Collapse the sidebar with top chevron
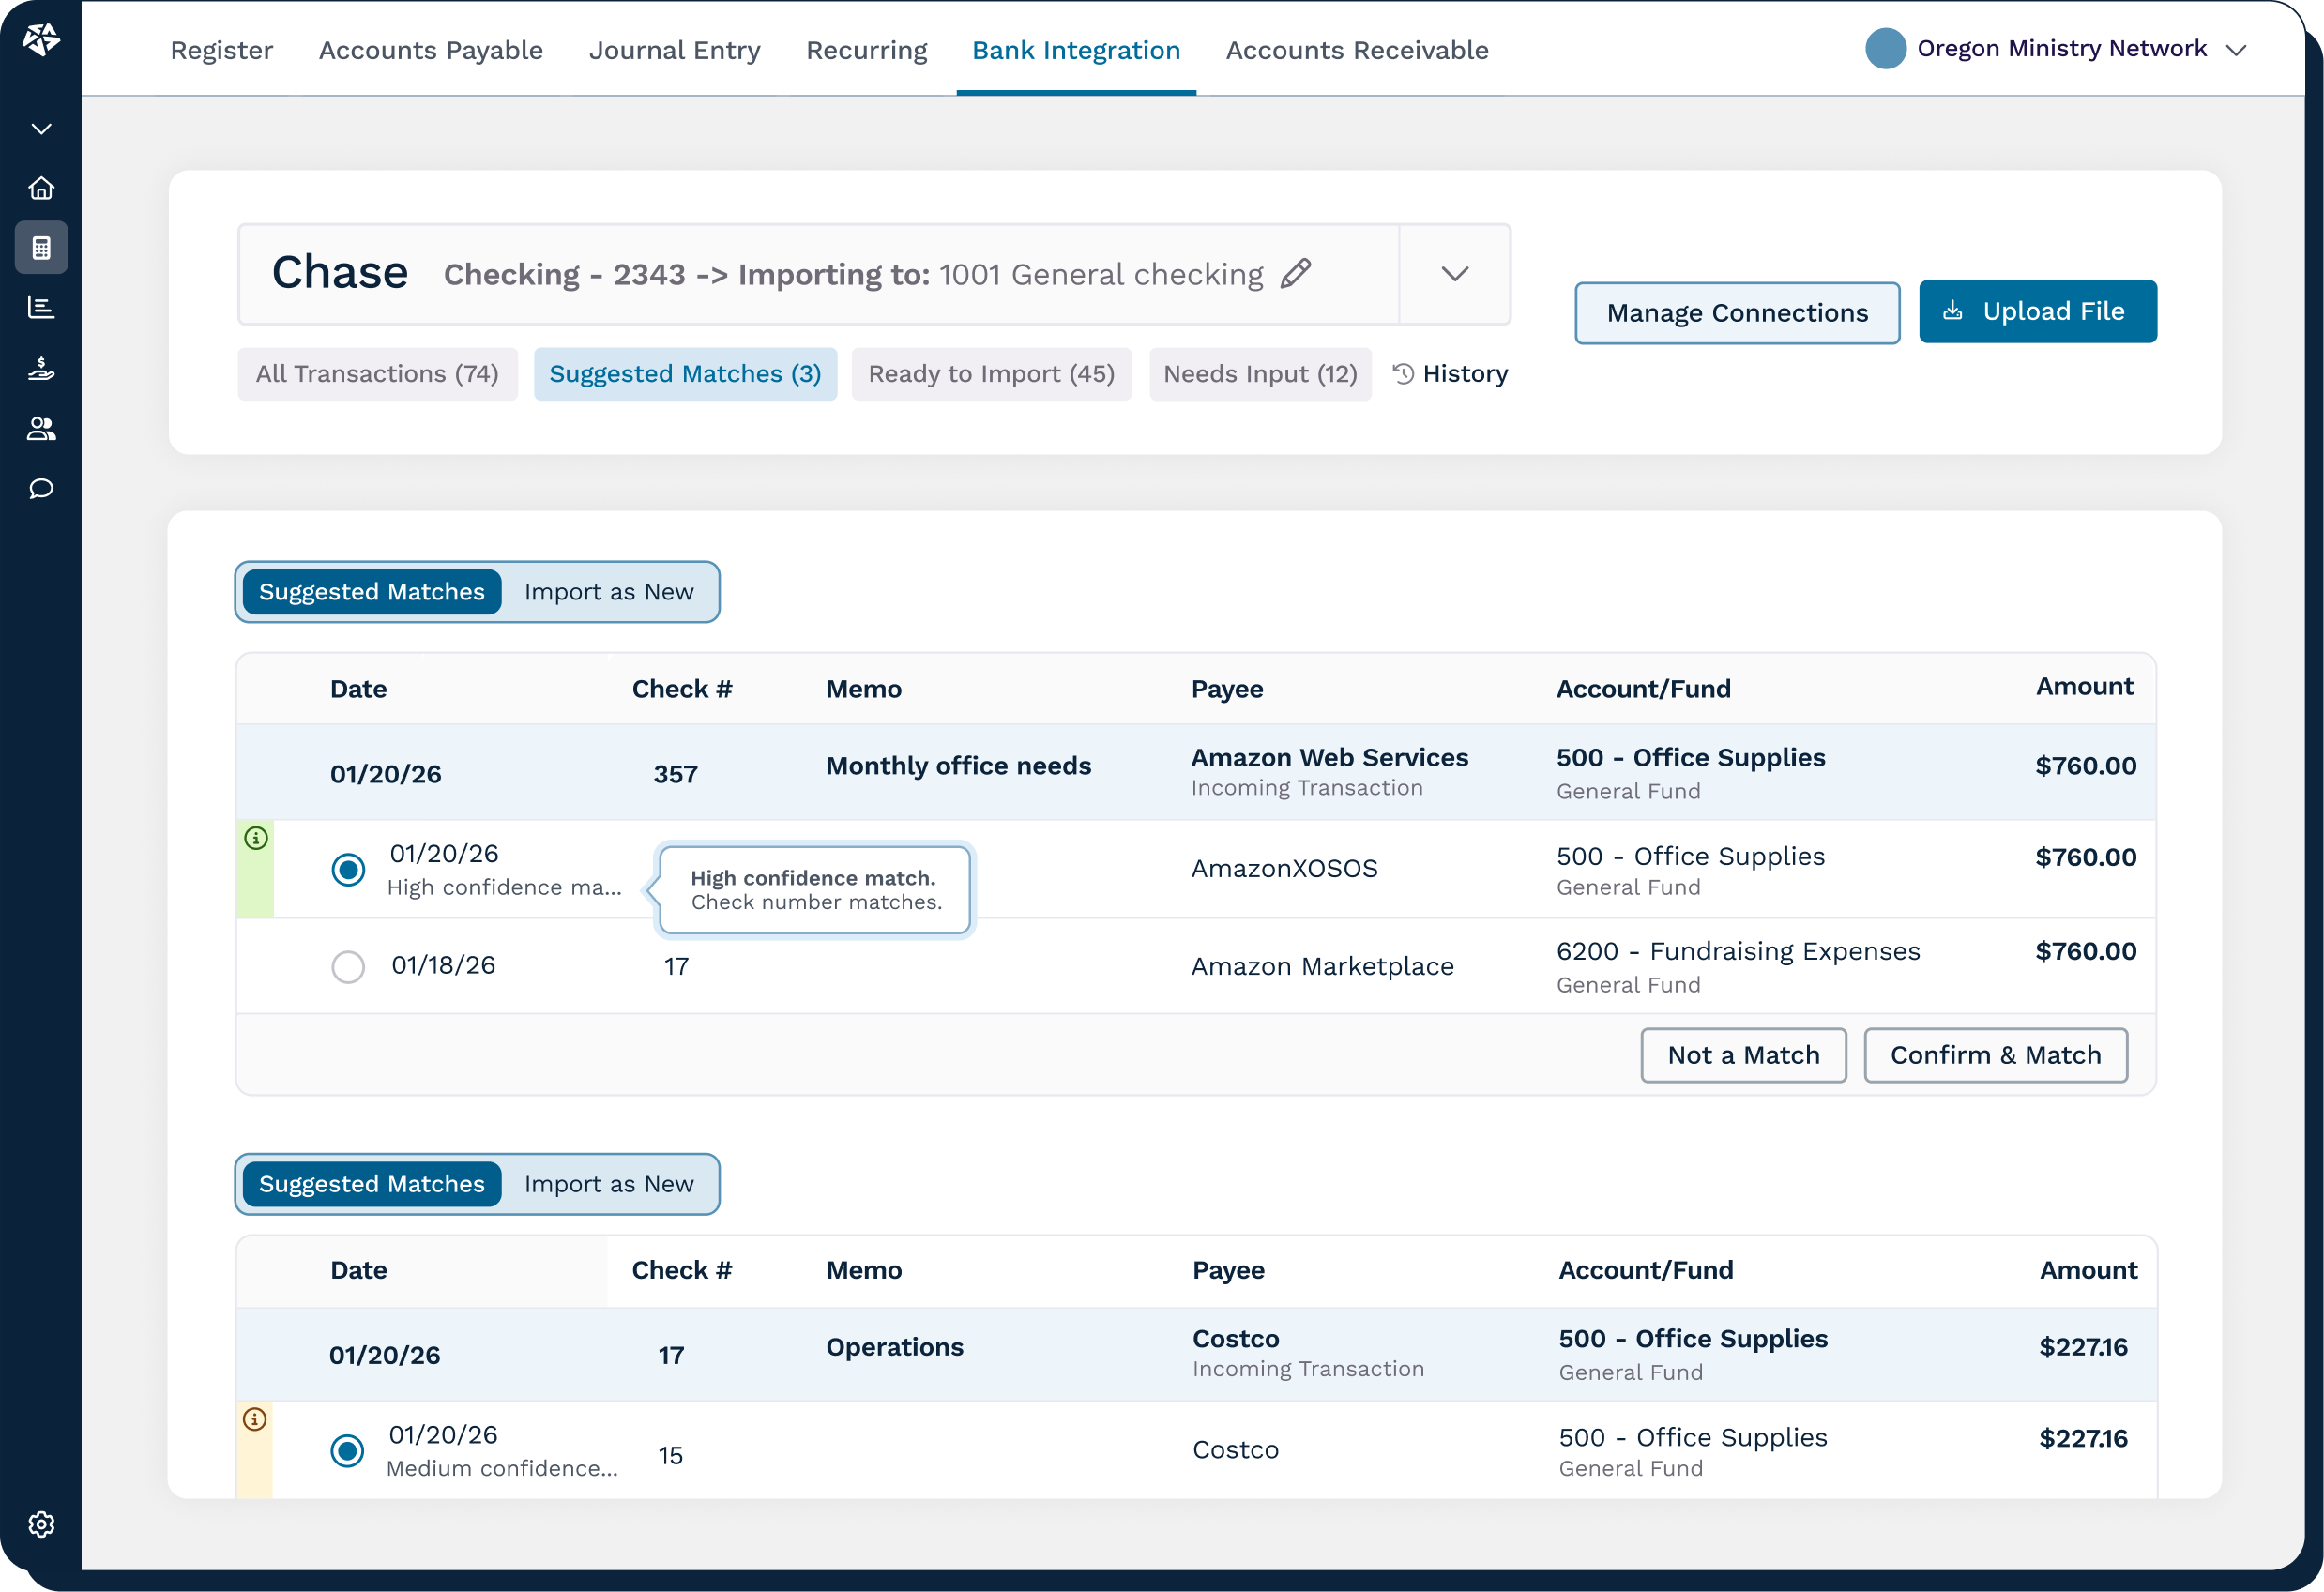 [x=41, y=129]
